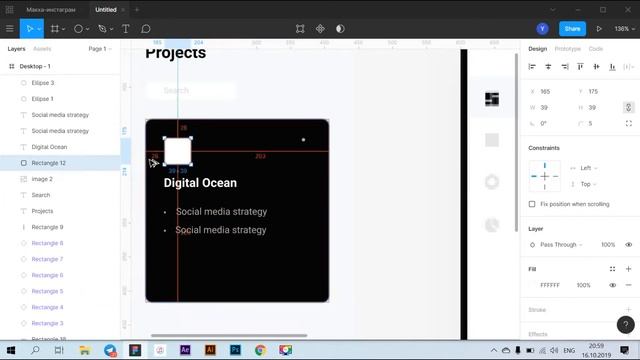Open the Move tool options arrow
The image size is (640, 360).
(x=39, y=29)
